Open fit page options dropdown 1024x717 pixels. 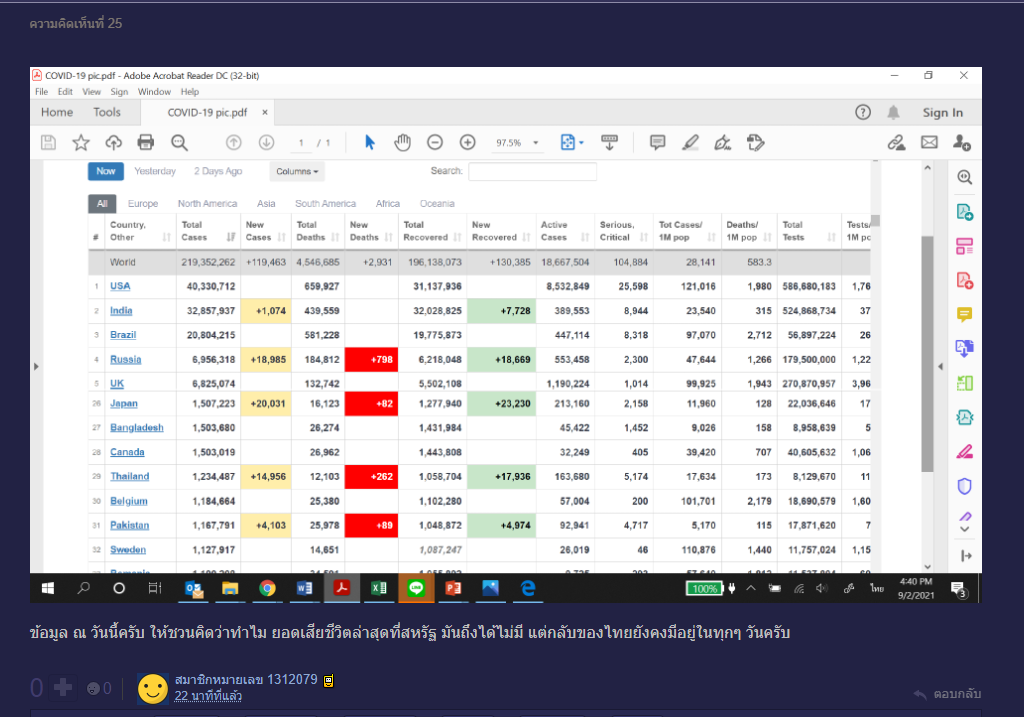click(x=581, y=142)
